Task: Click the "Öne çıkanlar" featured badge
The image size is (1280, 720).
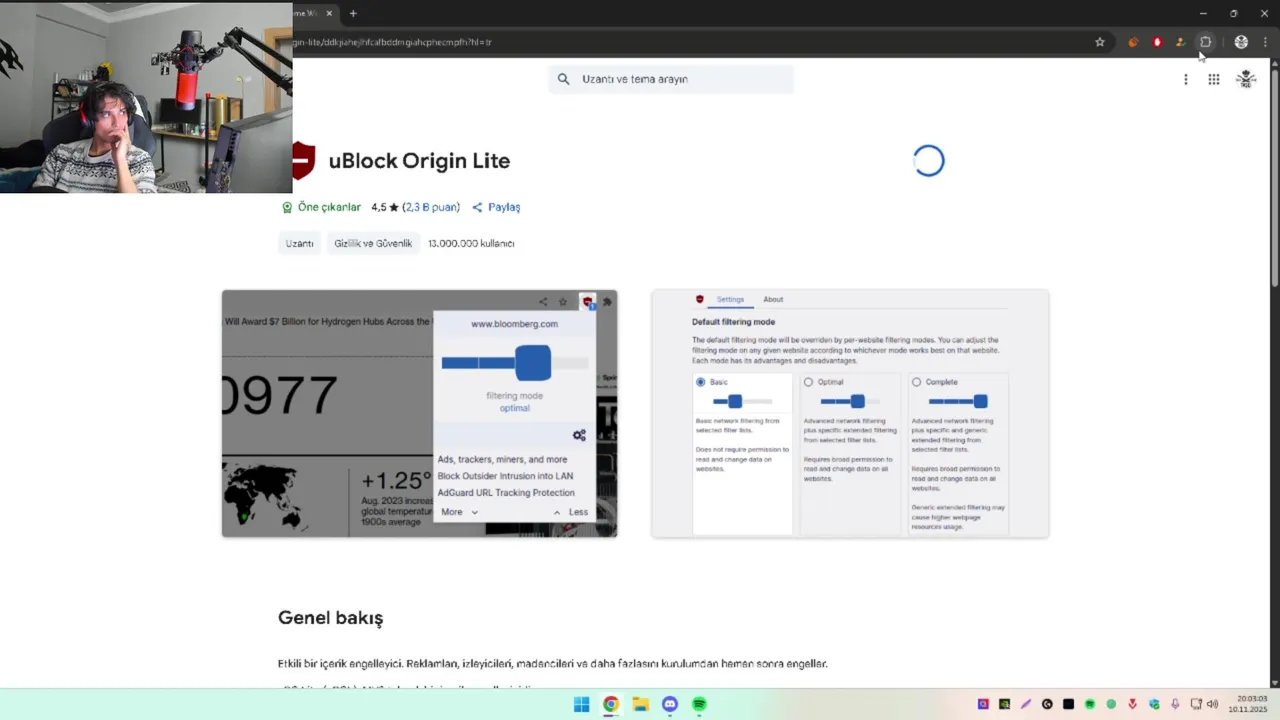Action: pos(321,207)
